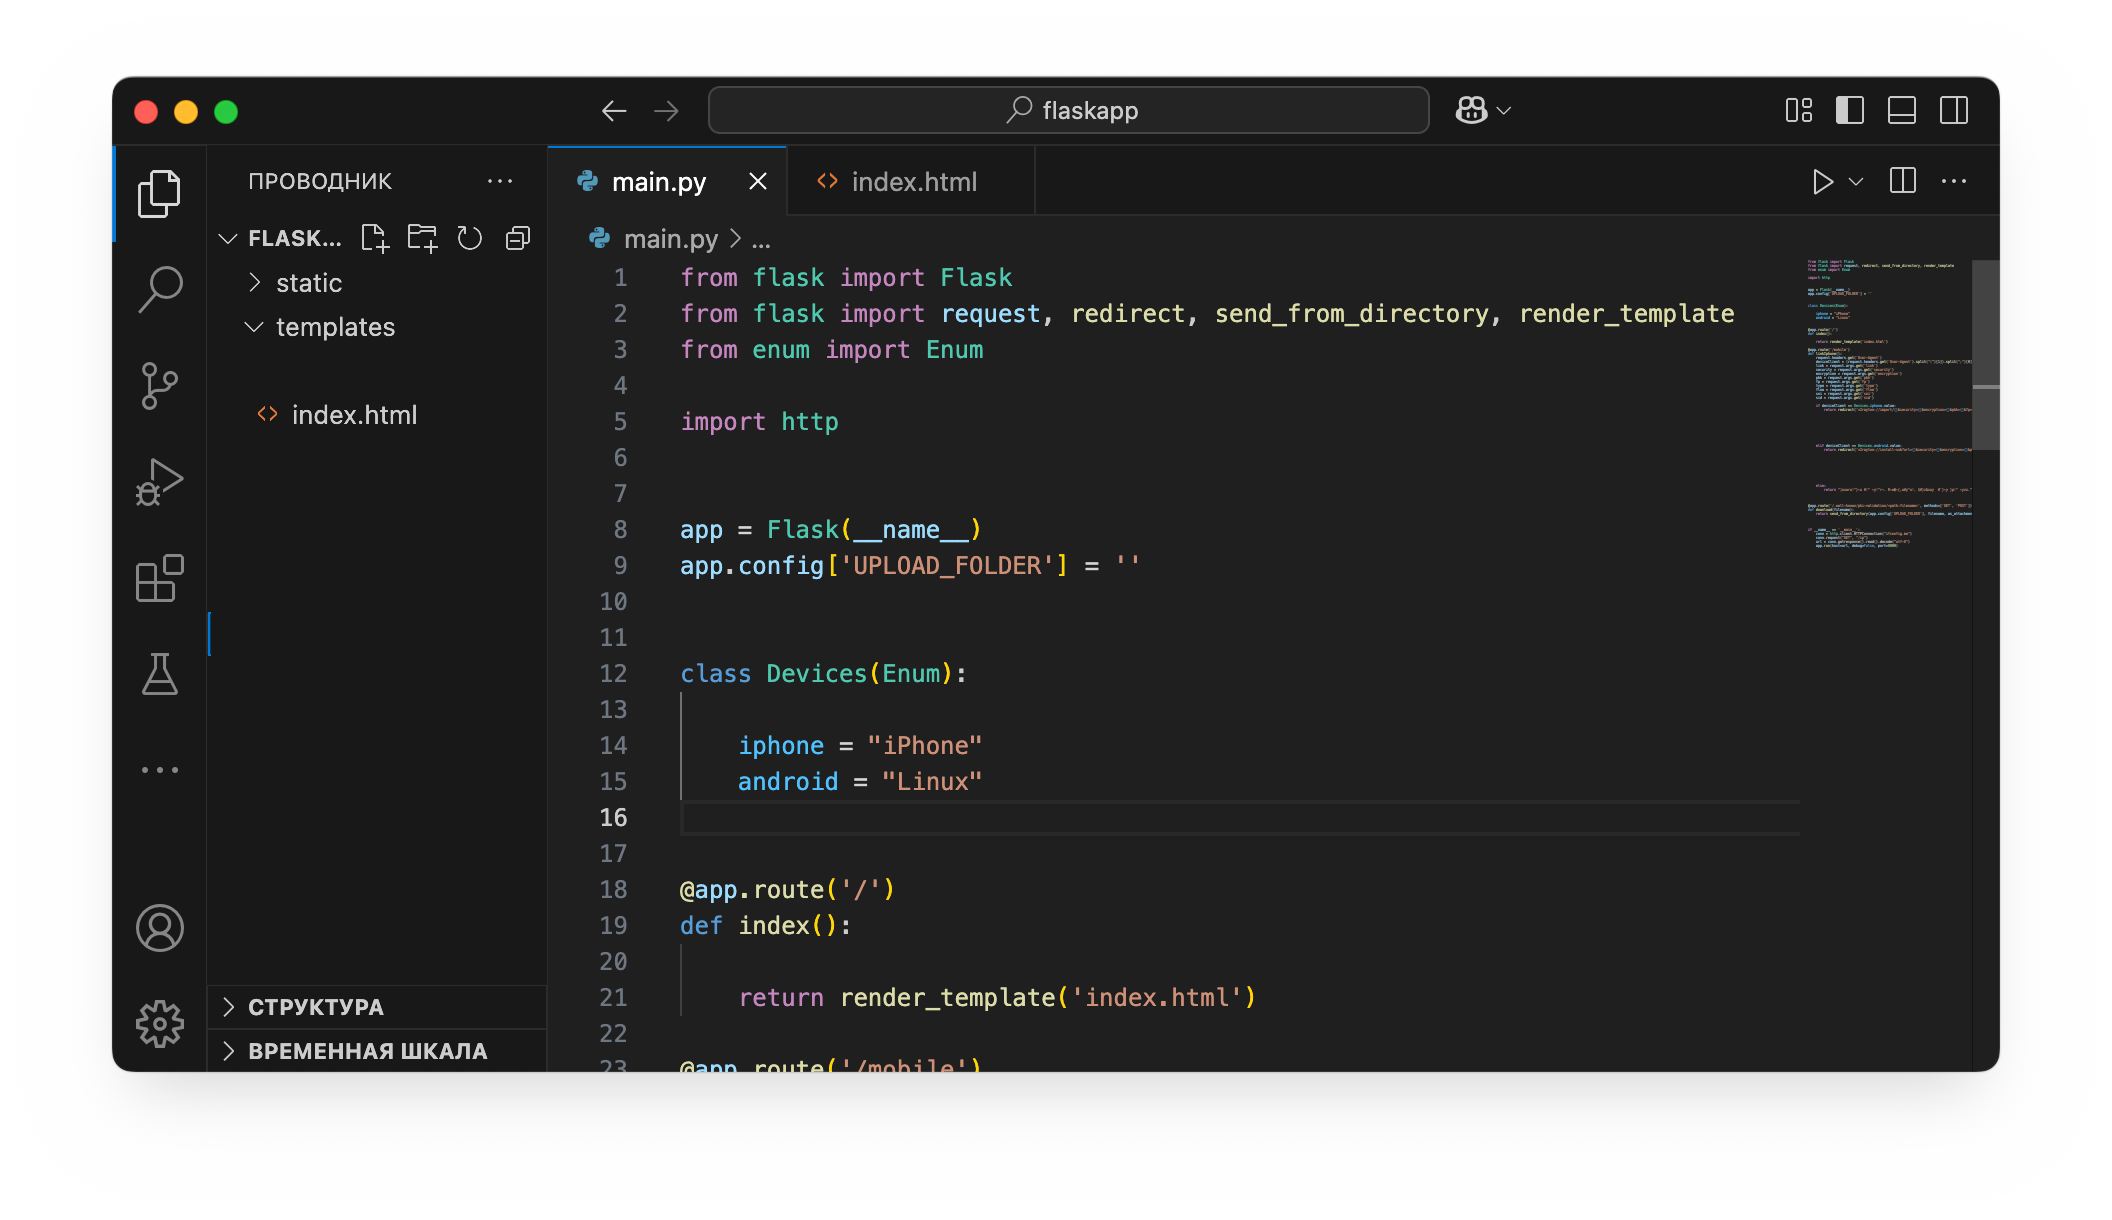Screen dimensions: 2112x1220
Task: Refresh the explorer file tree
Action: (470, 238)
